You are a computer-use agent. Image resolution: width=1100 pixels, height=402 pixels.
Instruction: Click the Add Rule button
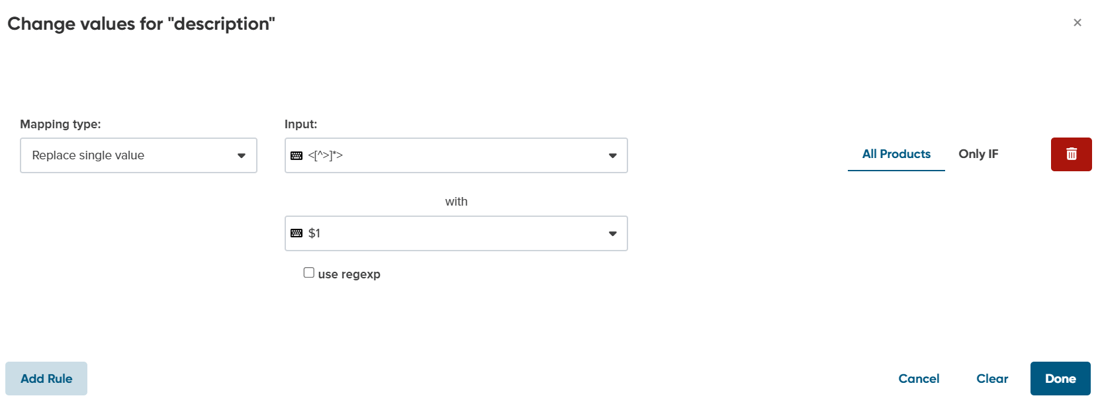click(x=46, y=379)
